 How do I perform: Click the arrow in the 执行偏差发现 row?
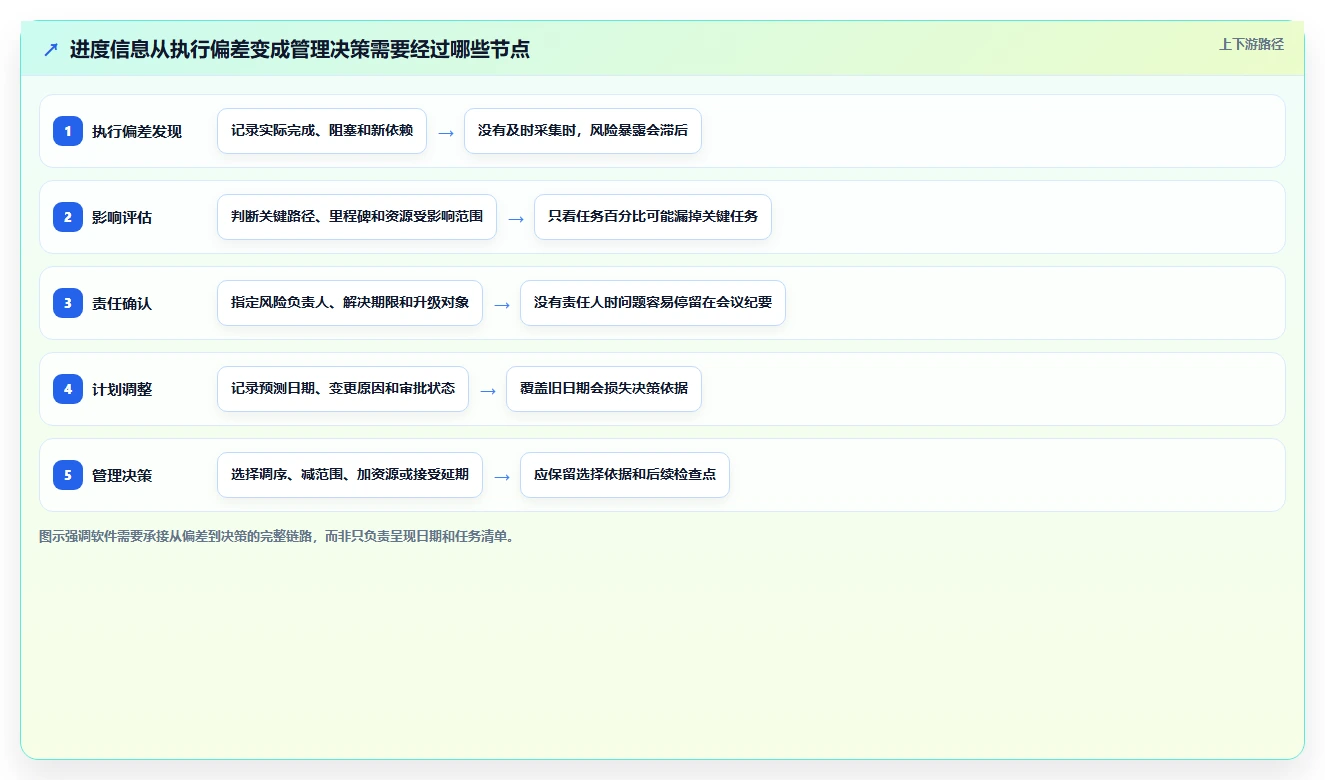pyautogui.click(x=446, y=132)
